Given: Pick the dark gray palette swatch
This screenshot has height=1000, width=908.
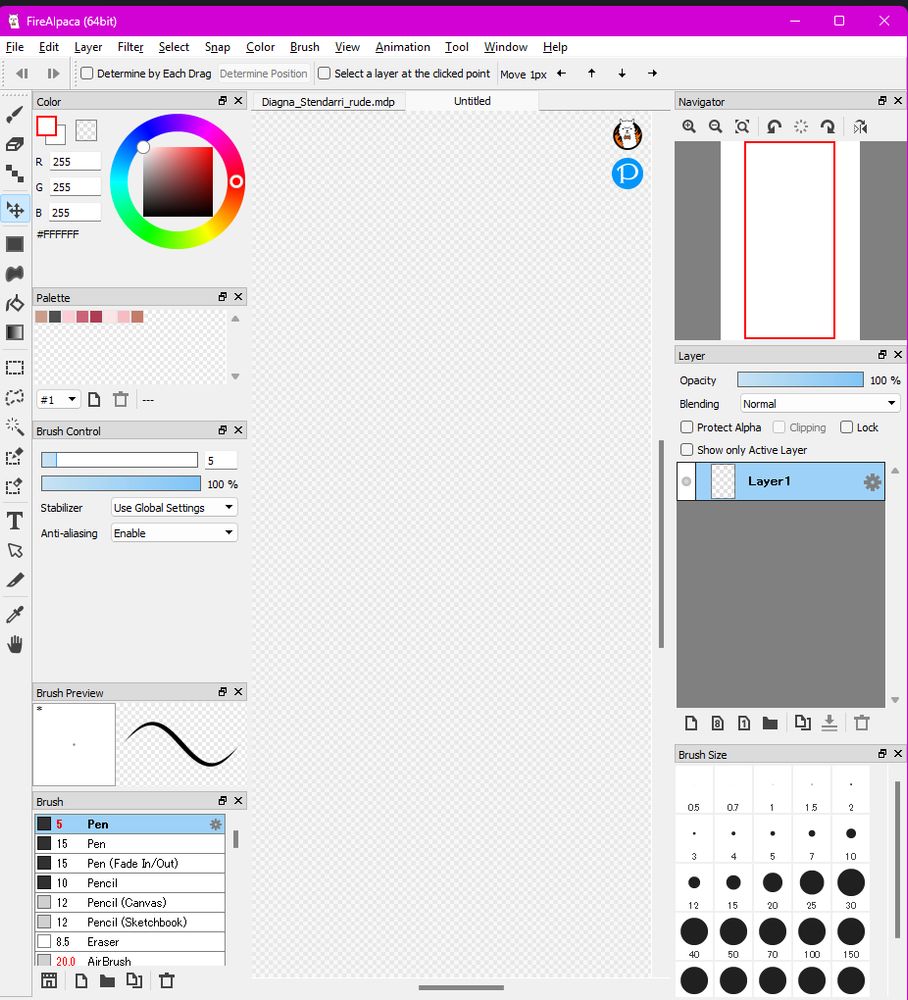Looking at the screenshot, I should click(55, 317).
